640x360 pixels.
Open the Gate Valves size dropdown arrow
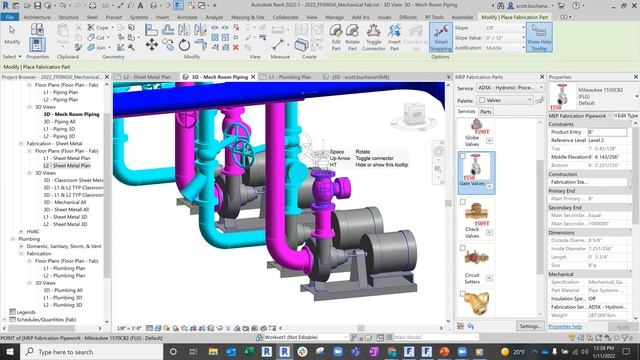pos(489,187)
